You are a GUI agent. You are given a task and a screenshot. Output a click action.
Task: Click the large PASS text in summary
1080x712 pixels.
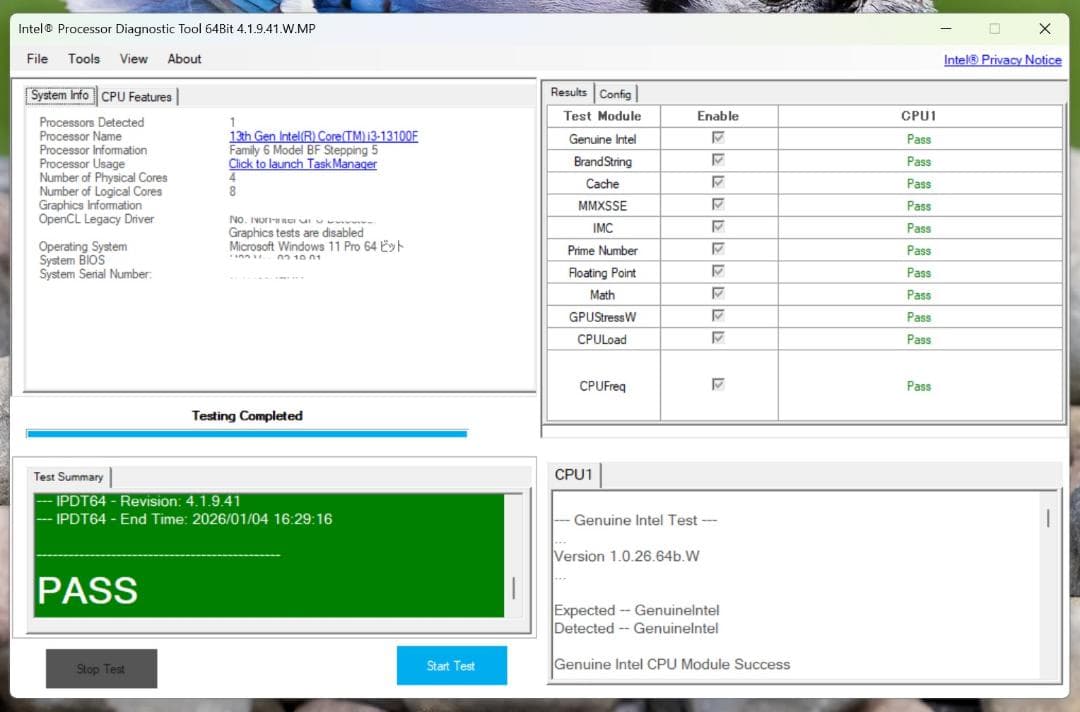[x=87, y=590]
